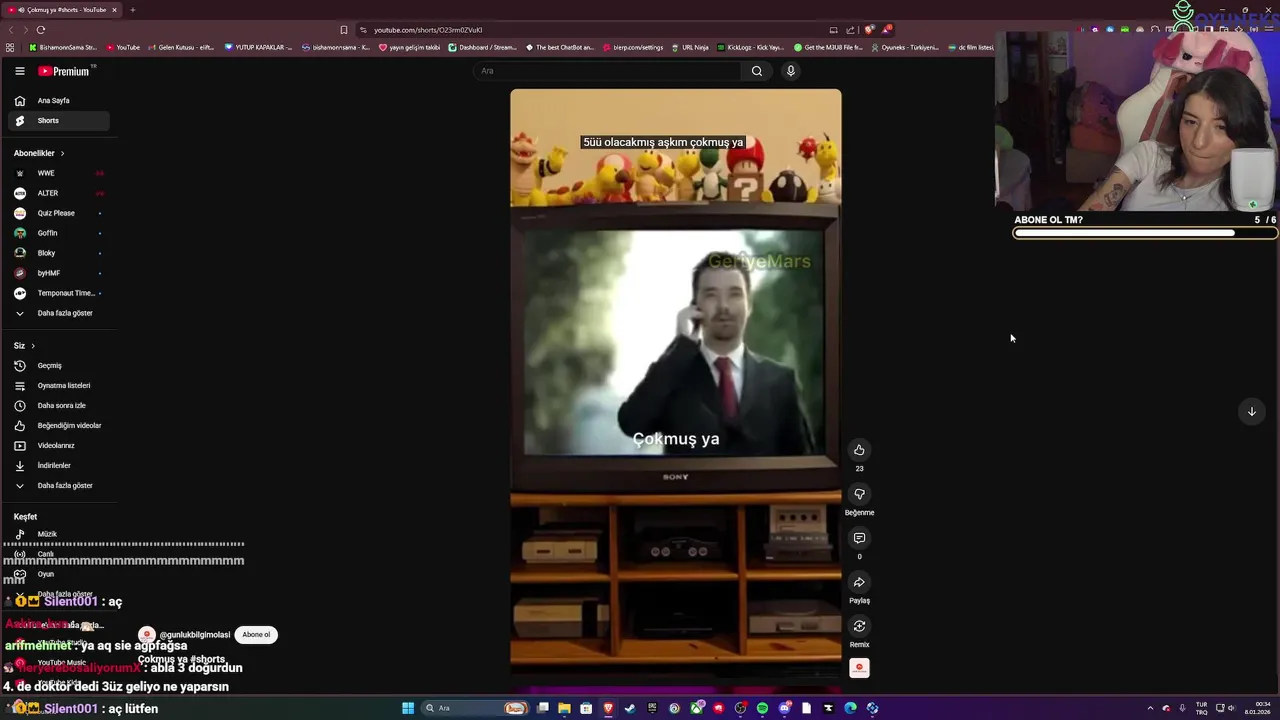This screenshot has height=720, width=1280.
Task: Open Daha sonra izle list
Action: pos(59,405)
